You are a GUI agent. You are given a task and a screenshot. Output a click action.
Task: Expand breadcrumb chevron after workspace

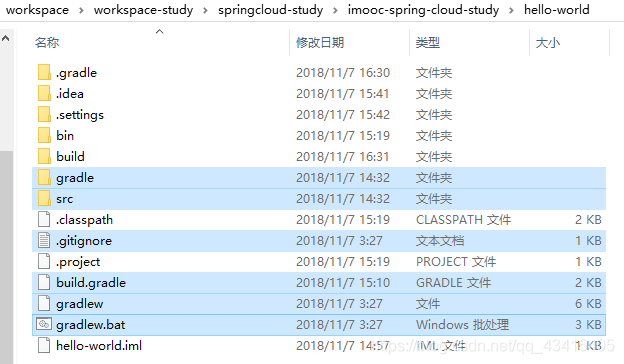[81, 10]
